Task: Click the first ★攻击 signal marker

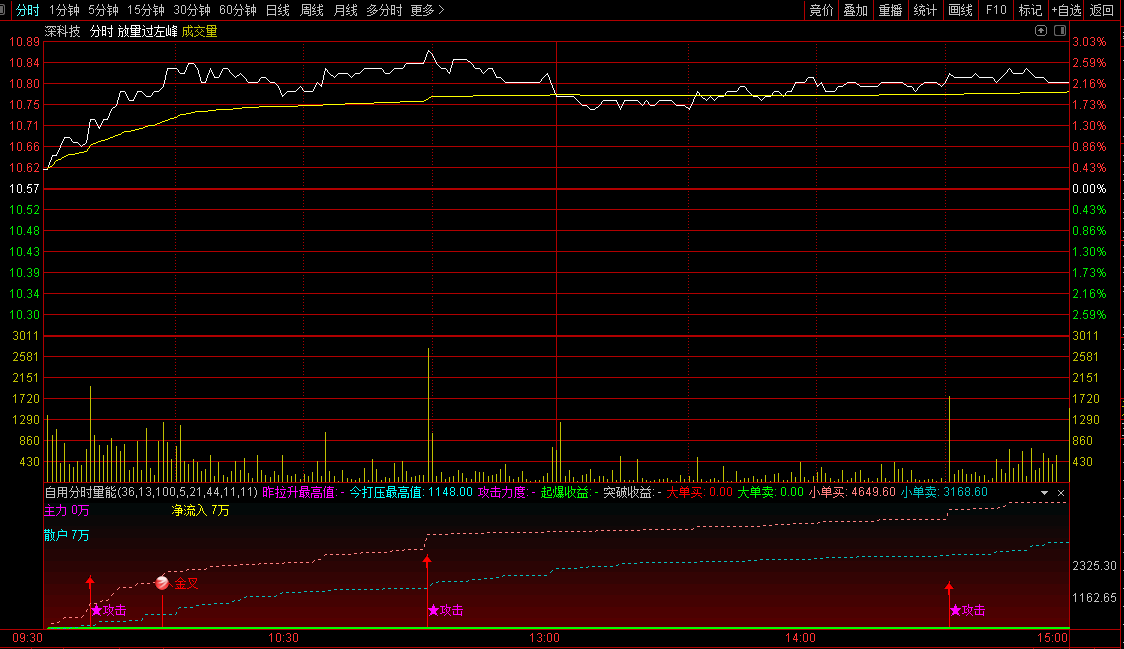Action: coord(109,610)
